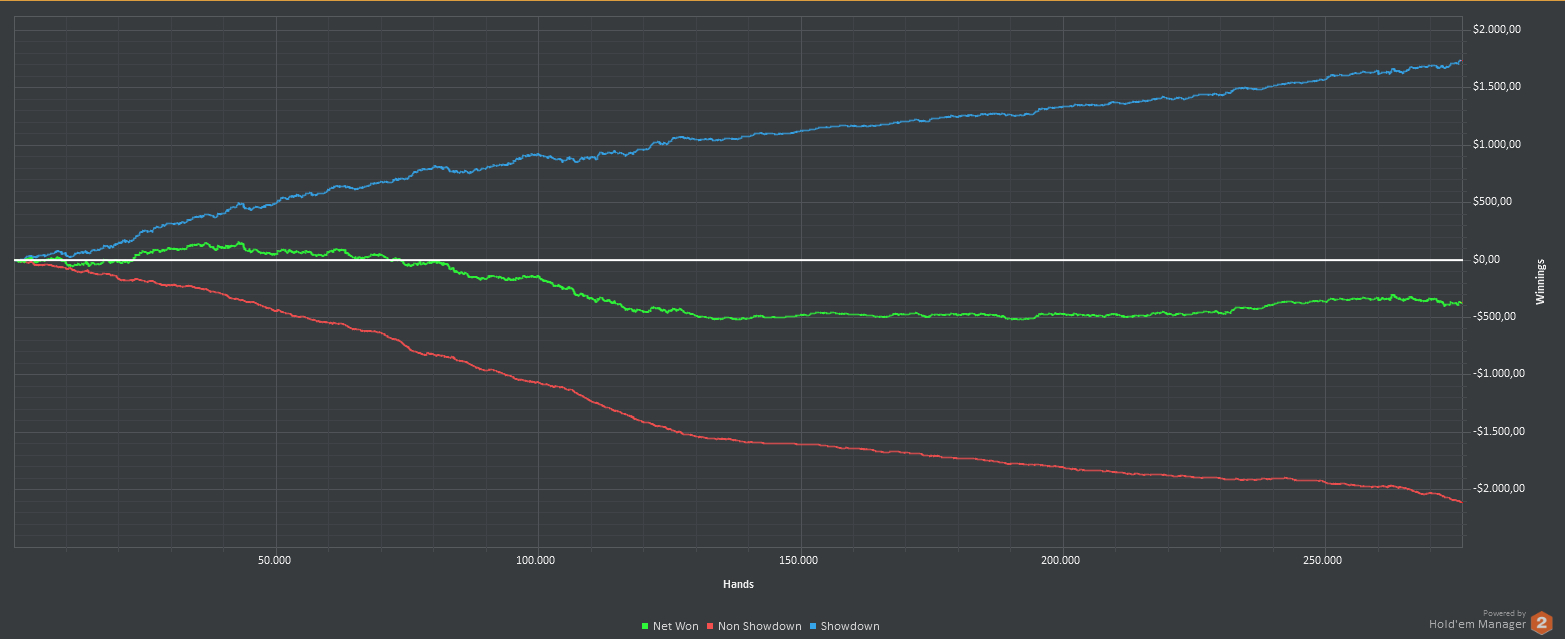Click the end point of the red Non Showdown line
Viewport: 1565px width, 639px height.
(x=1461, y=502)
